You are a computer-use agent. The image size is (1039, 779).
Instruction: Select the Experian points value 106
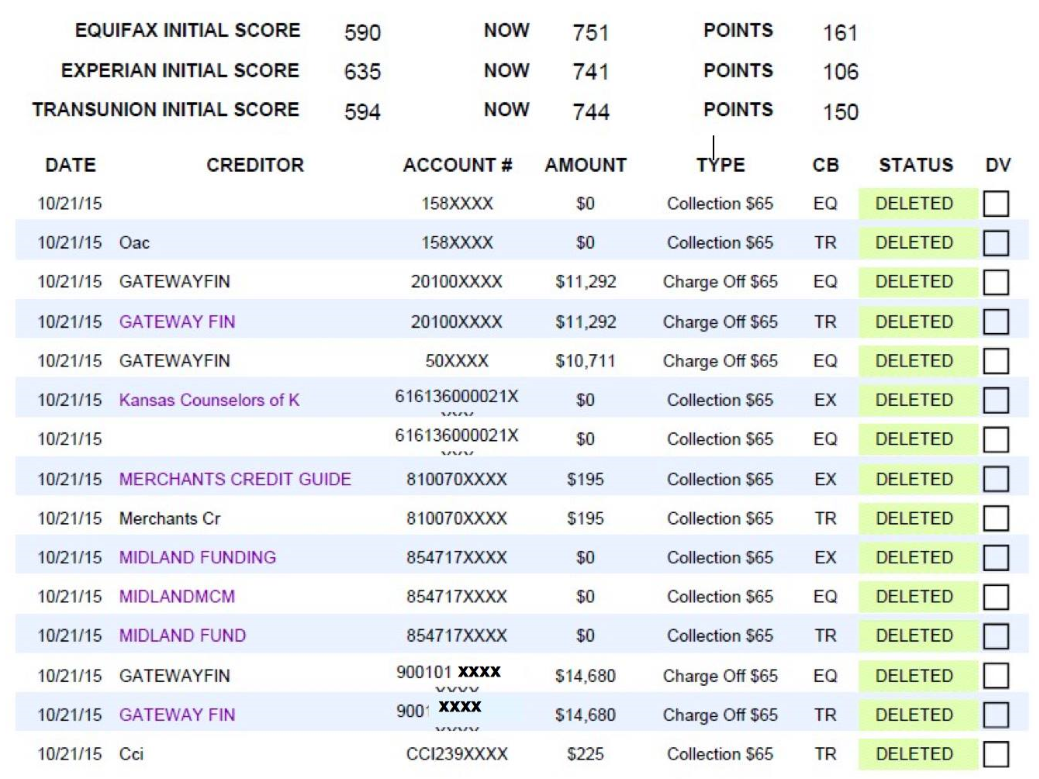[840, 72]
